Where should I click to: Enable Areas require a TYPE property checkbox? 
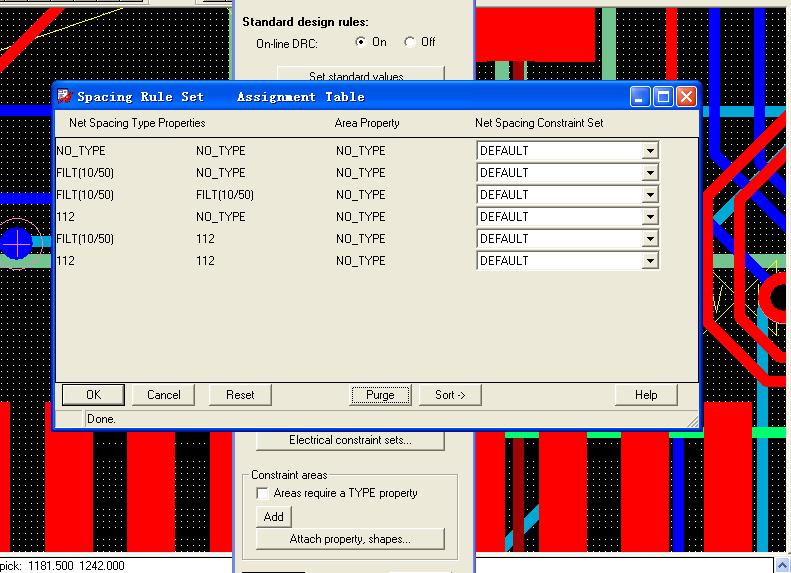point(262,493)
